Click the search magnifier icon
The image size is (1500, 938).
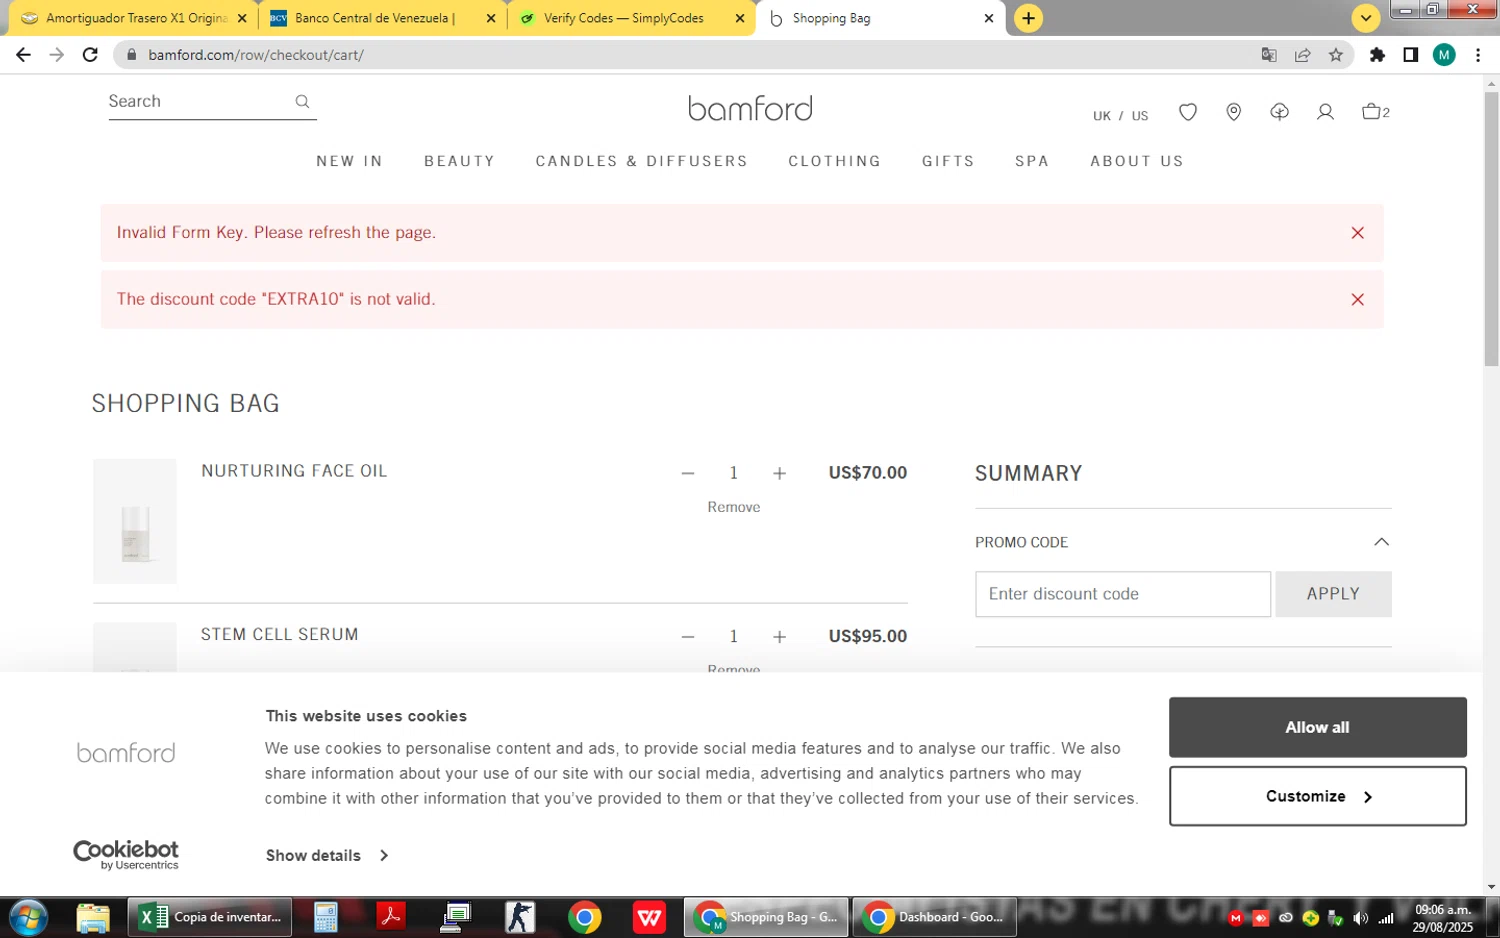(x=302, y=101)
